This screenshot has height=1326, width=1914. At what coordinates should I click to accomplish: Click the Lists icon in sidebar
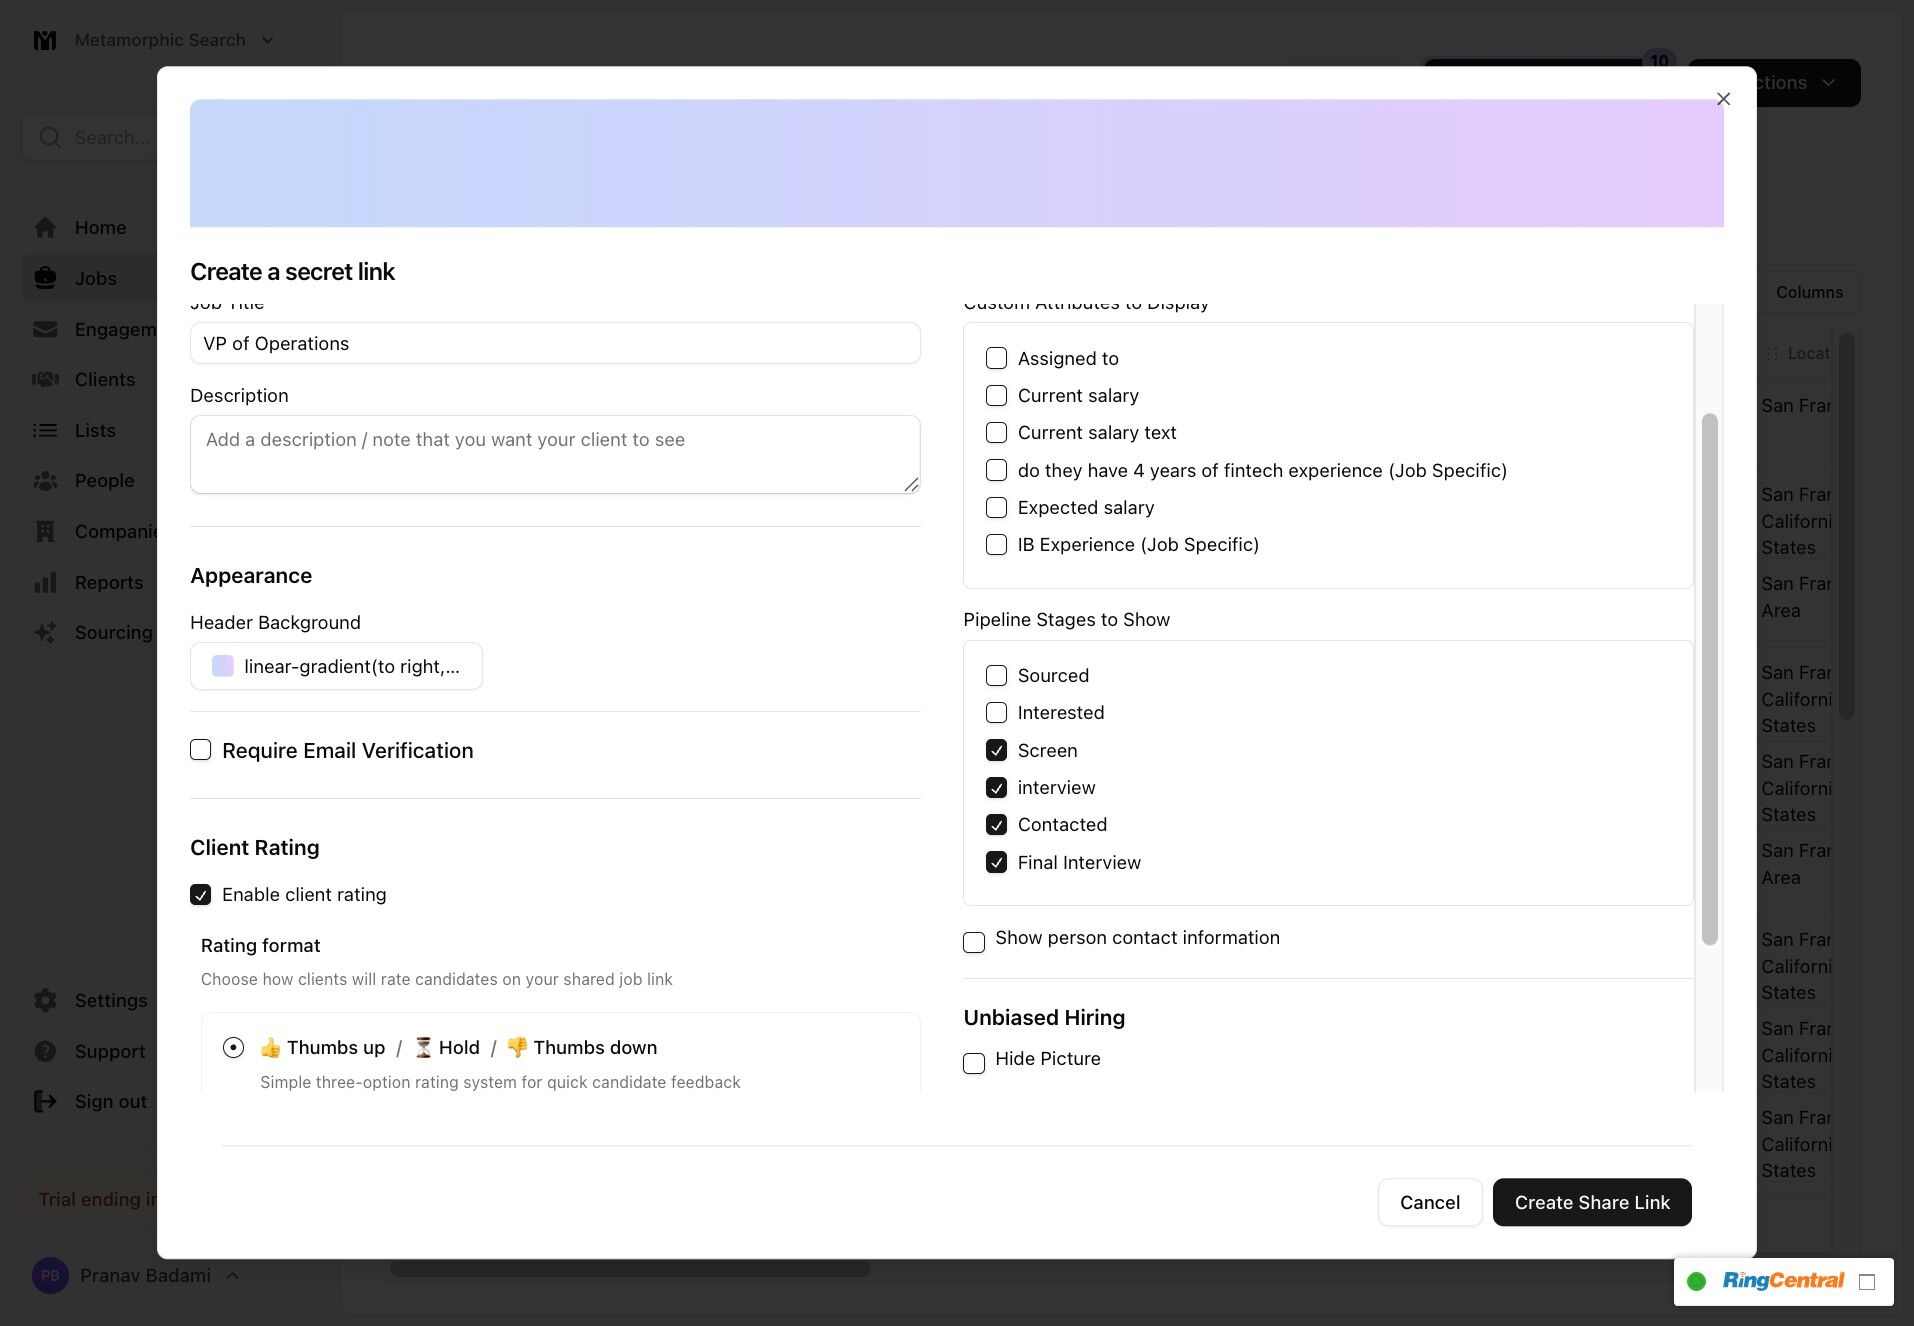45,430
